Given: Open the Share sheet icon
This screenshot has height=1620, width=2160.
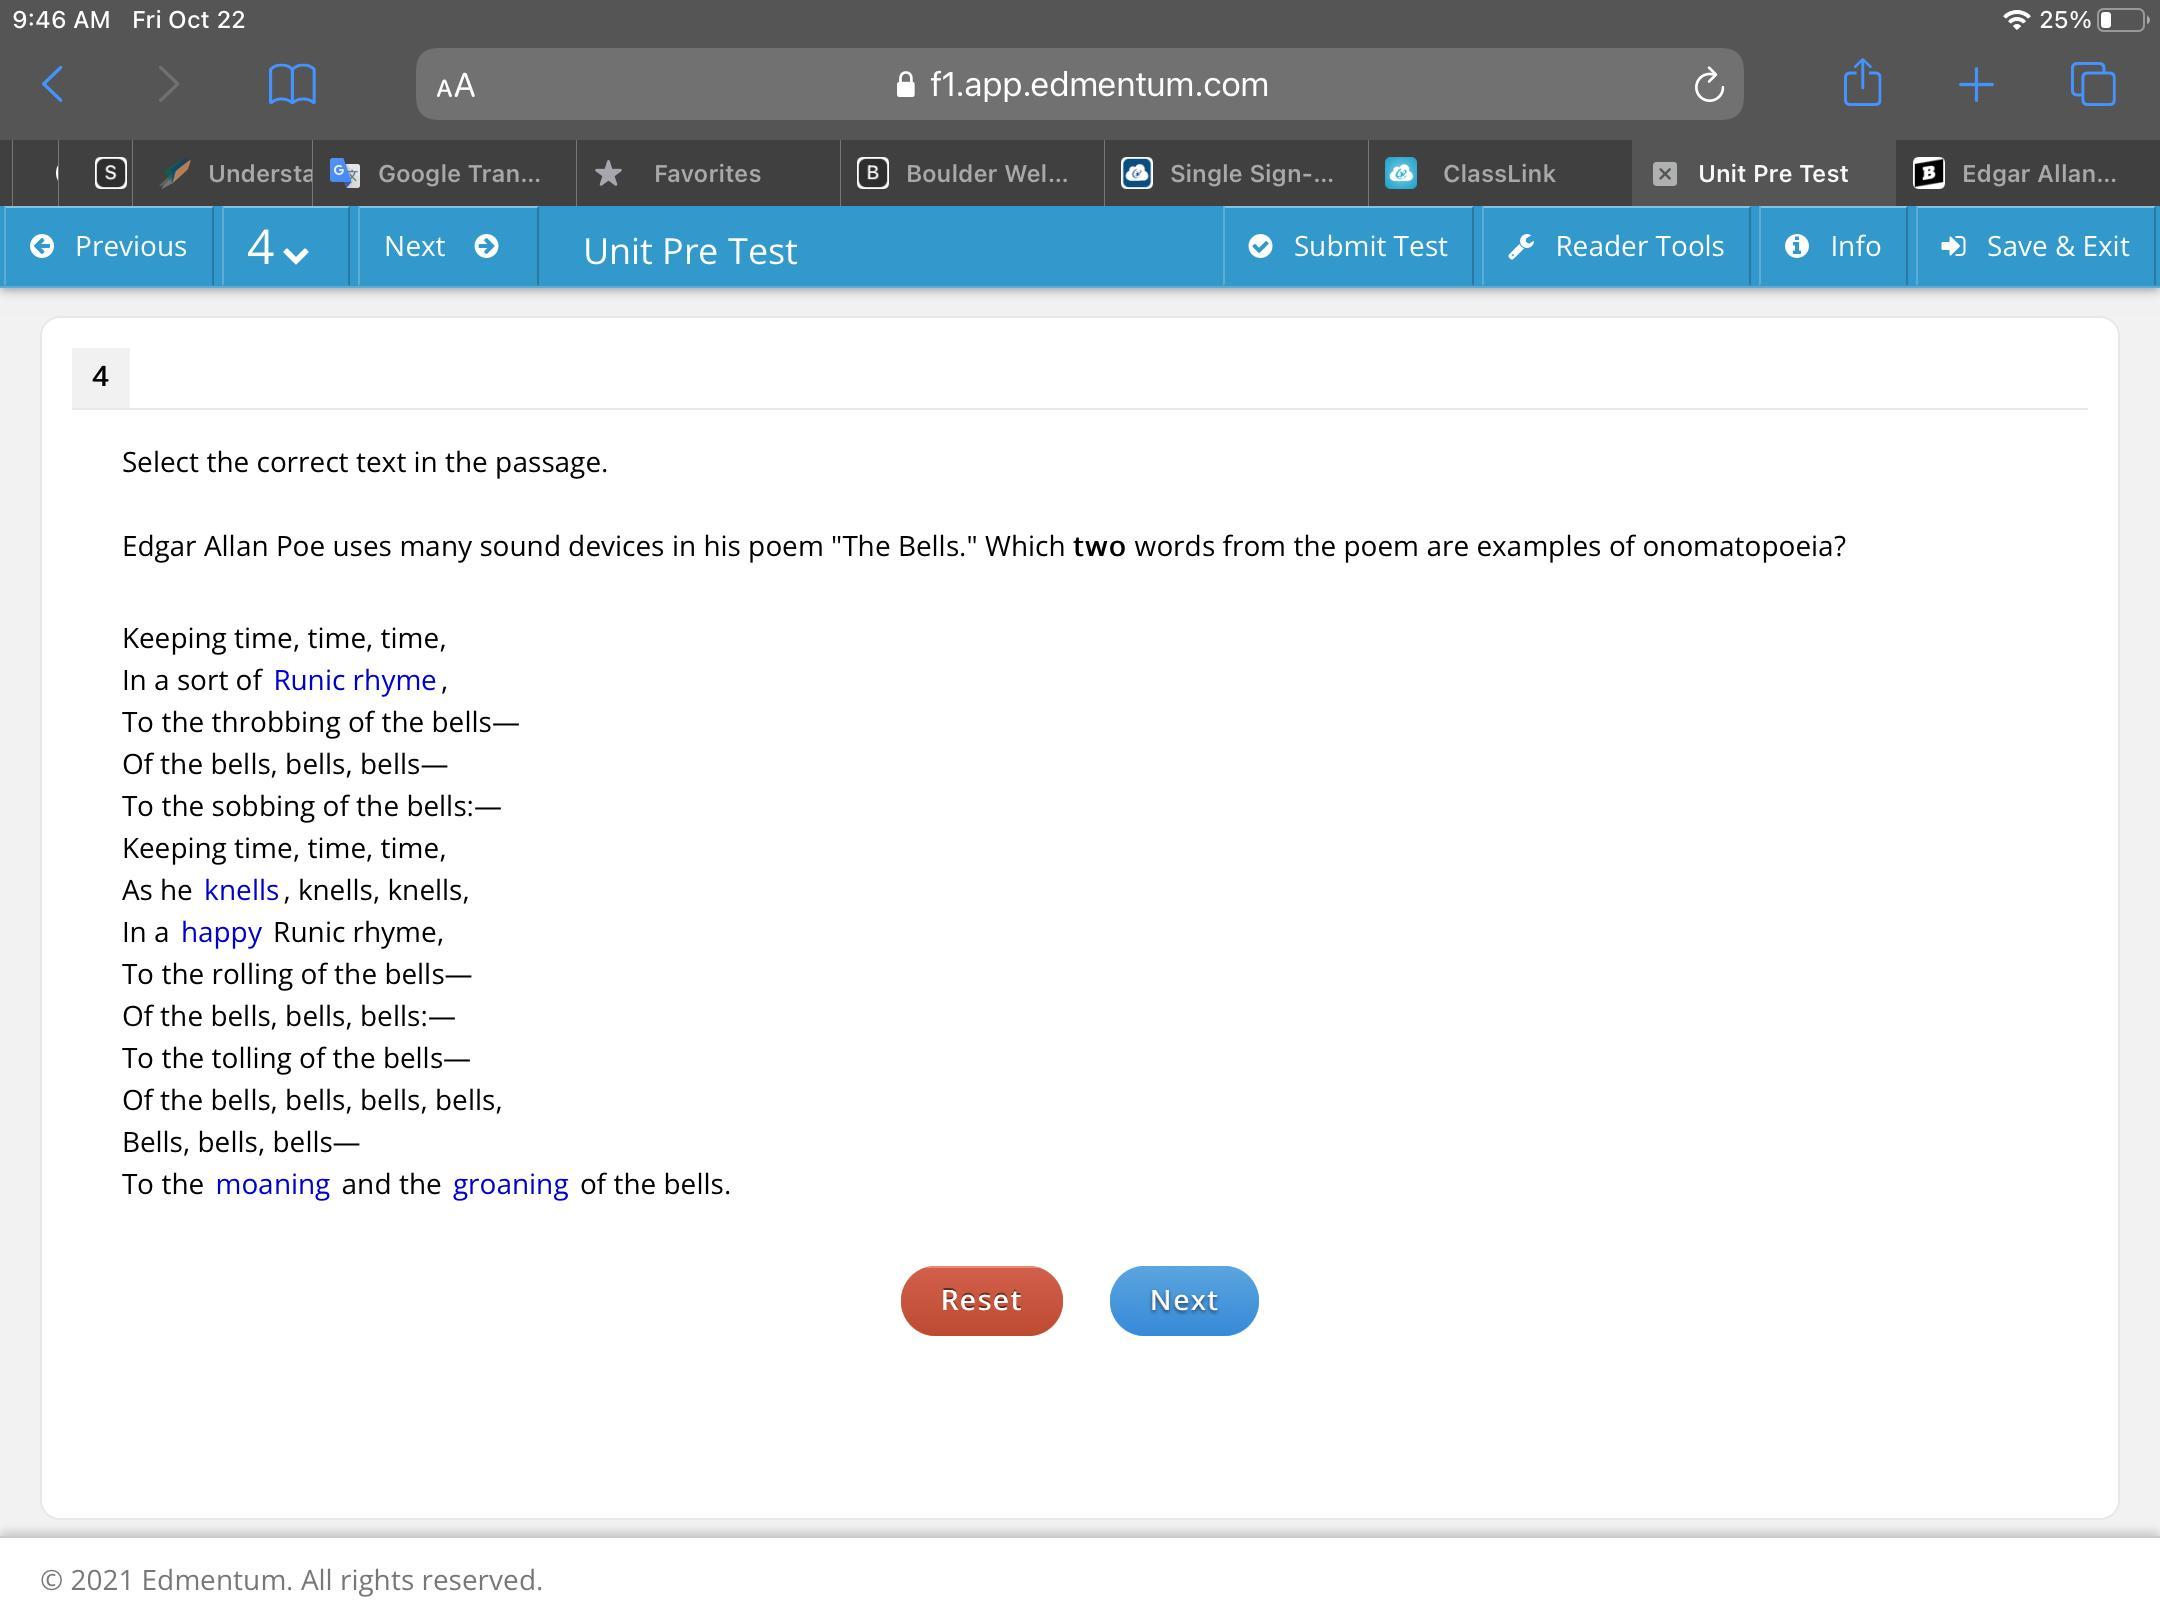Looking at the screenshot, I should coord(1862,83).
